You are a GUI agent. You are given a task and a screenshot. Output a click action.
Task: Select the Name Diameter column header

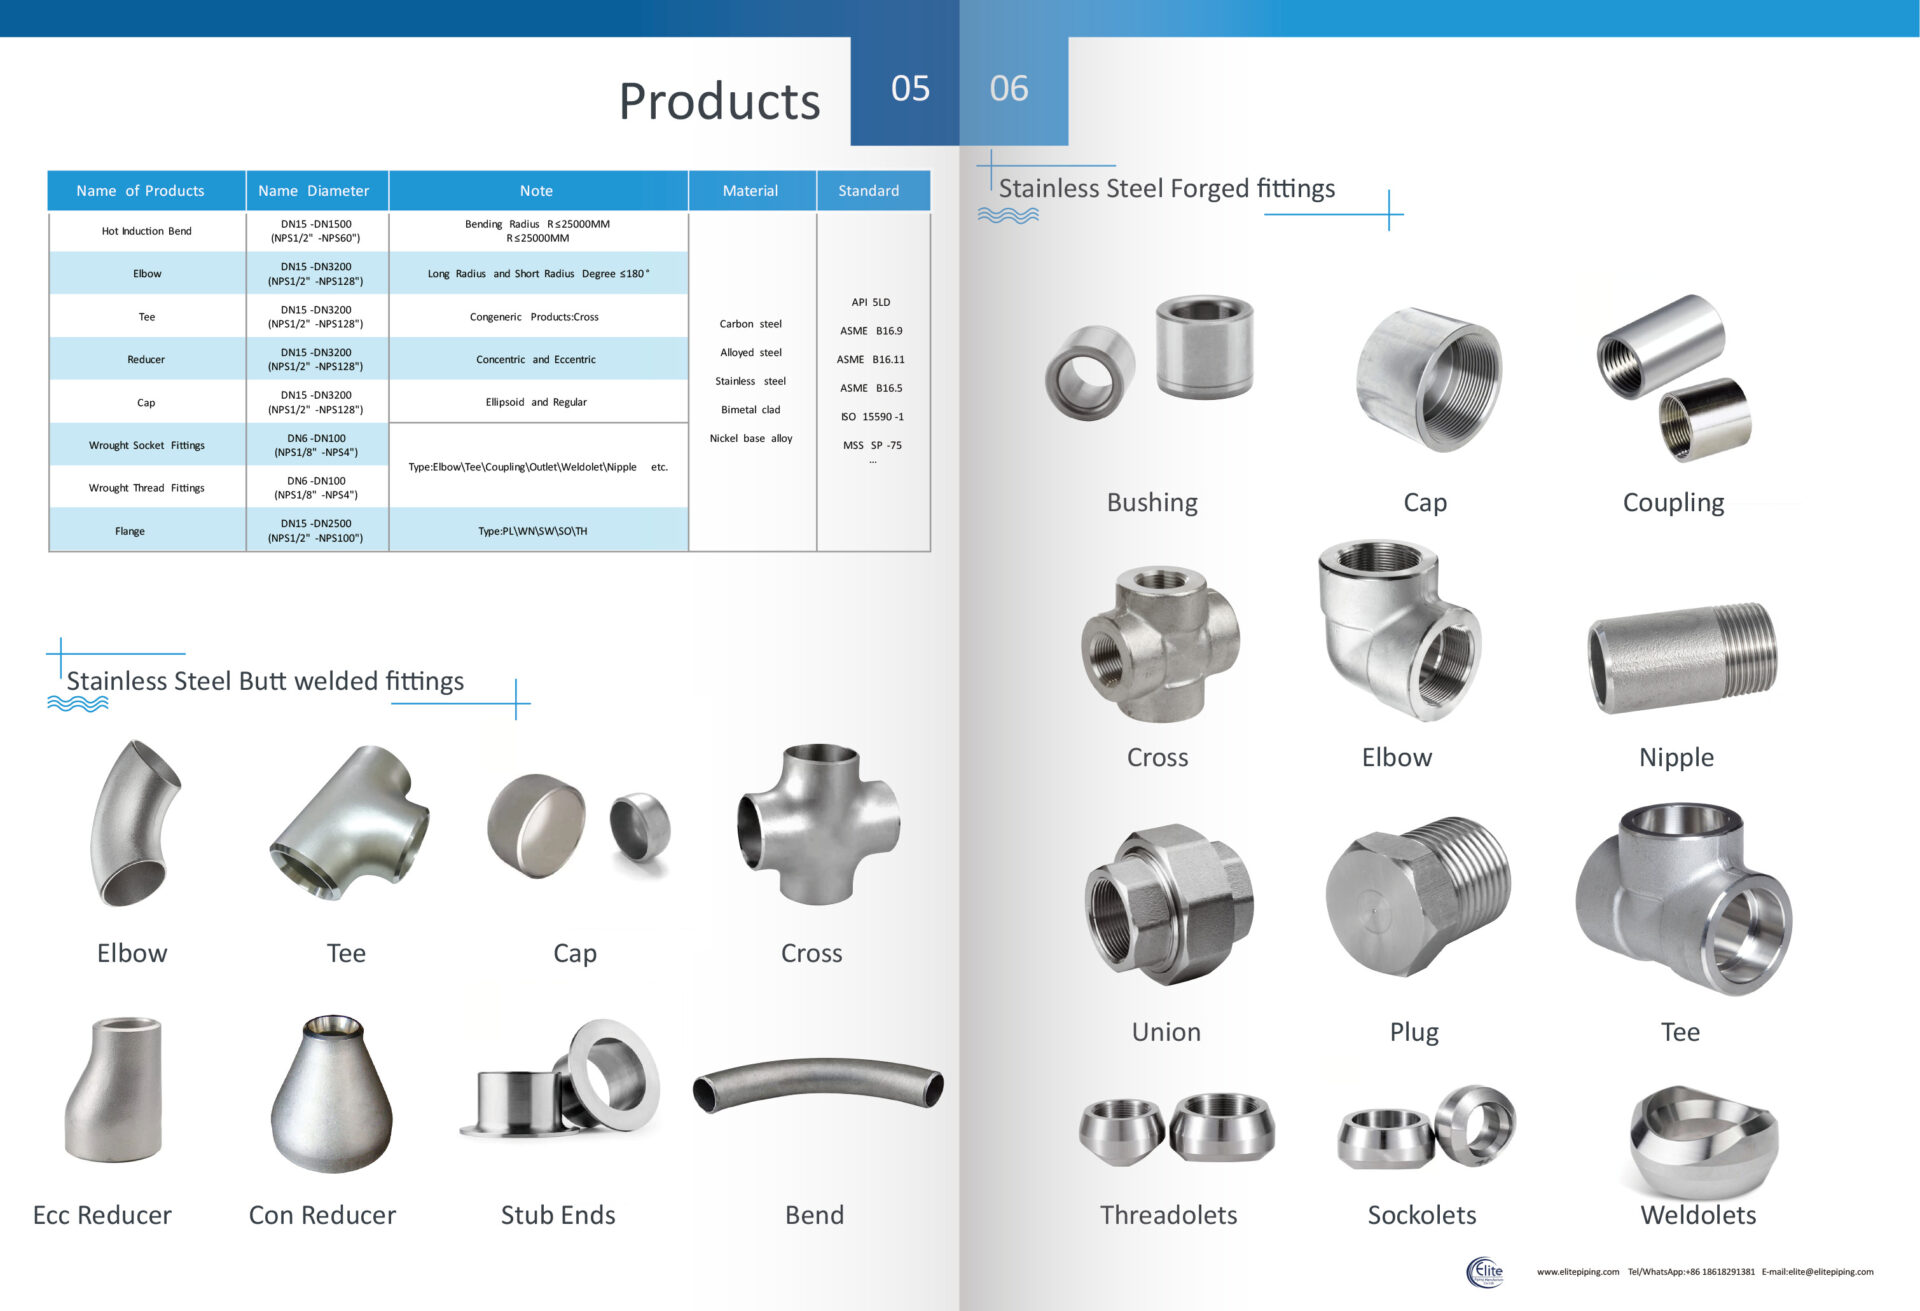click(x=316, y=190)
